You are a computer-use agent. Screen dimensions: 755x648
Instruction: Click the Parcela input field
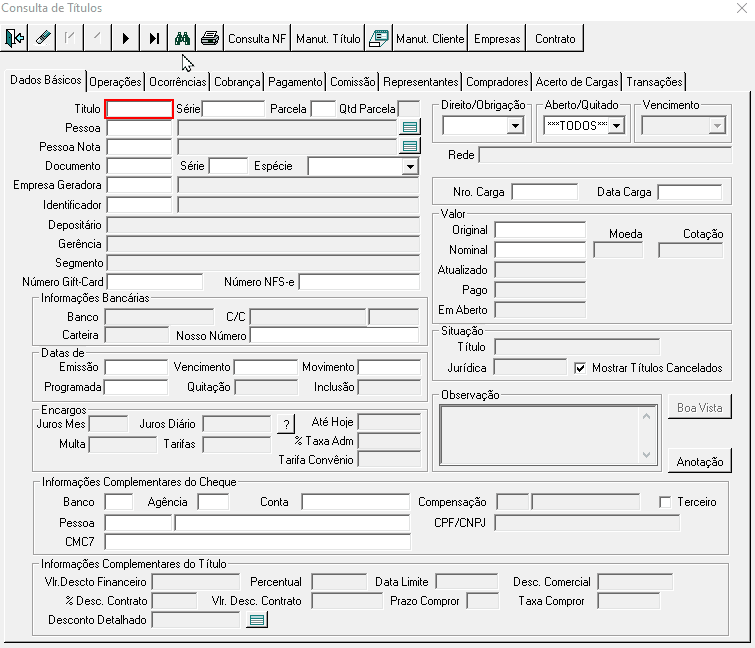click(x=323, y=109)
